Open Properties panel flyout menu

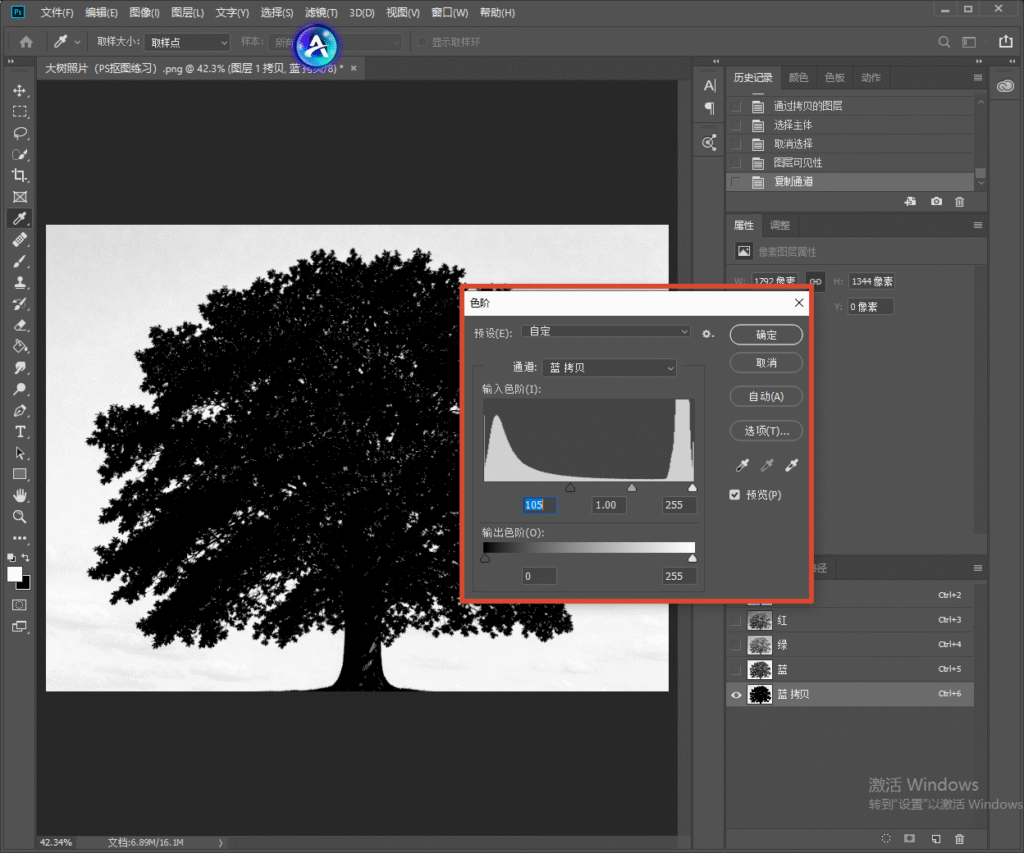pyautogui.click(x=978, y=225)
